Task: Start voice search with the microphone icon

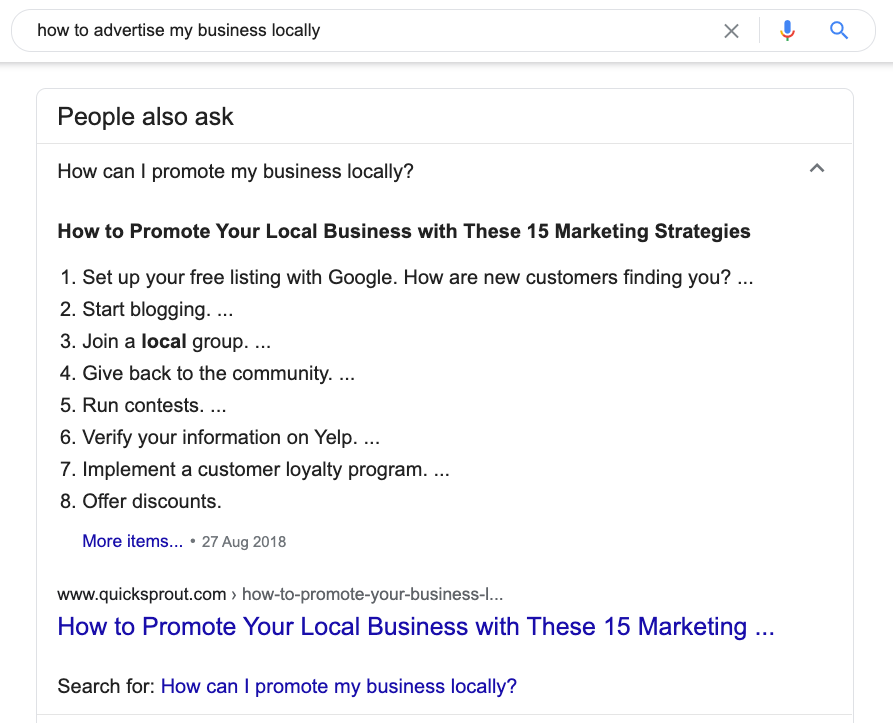Action: (x=787, y=31)
